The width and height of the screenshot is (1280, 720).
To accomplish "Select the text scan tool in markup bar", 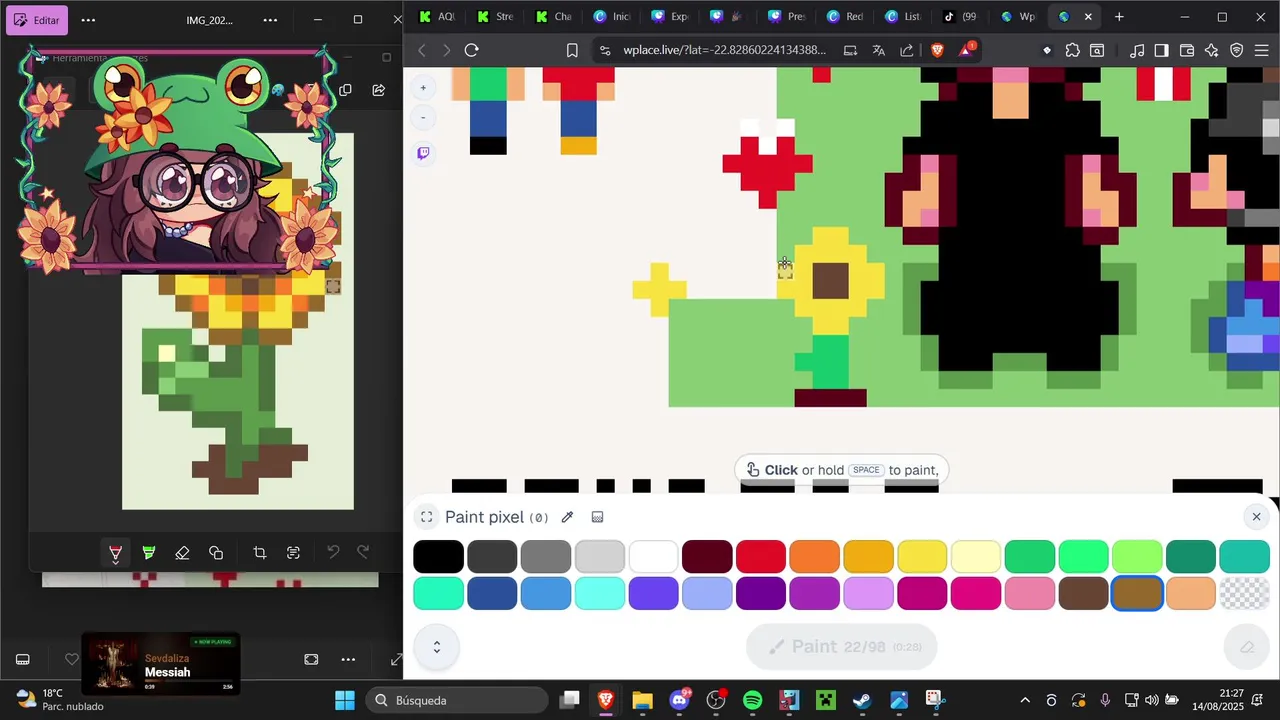I will pyautogui.click(x=293, y=553).
